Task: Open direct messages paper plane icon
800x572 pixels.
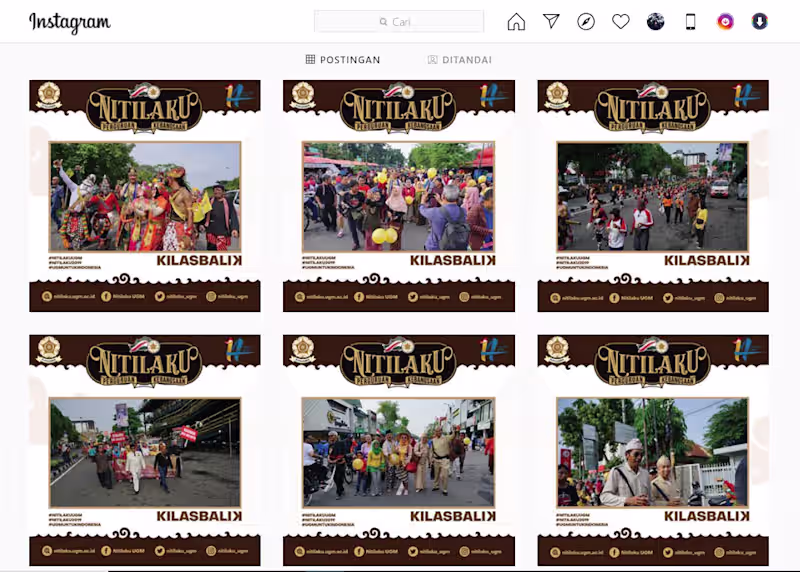Action: coord(552,21)
